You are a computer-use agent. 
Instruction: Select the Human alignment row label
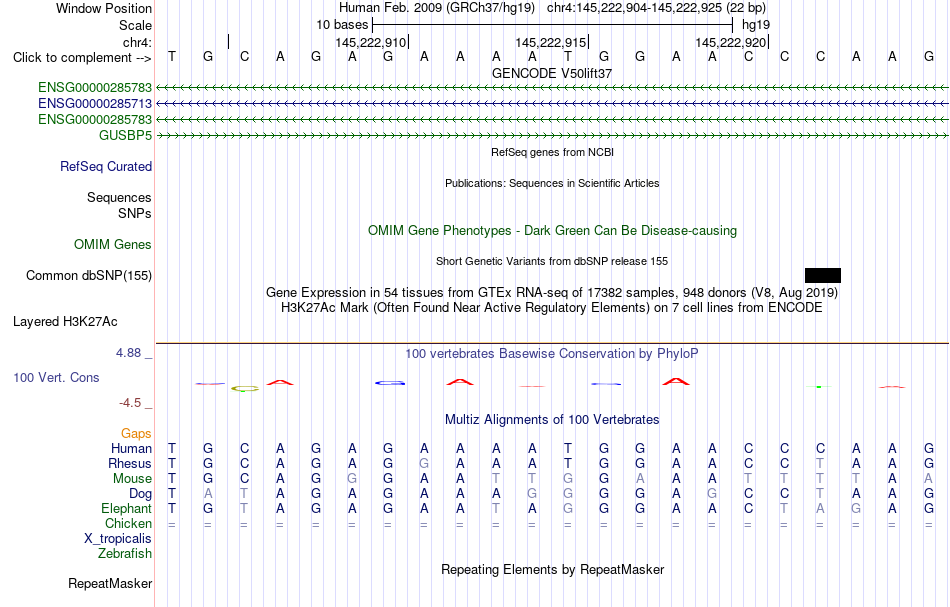click(131, 448)
